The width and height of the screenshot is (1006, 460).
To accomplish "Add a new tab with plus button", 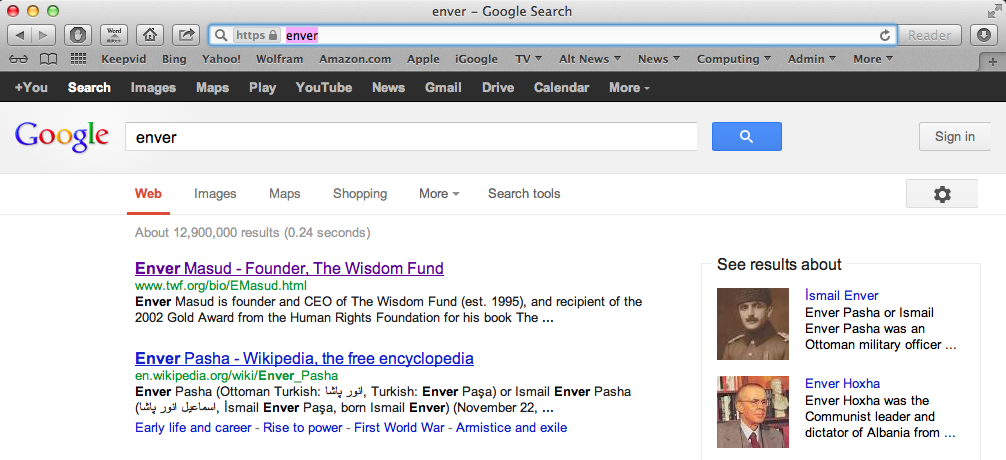I will tap(993, 62).
